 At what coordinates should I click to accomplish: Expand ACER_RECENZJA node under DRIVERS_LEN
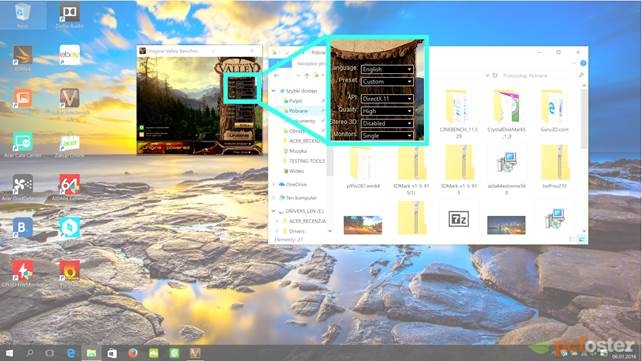[x=278, y=221]
